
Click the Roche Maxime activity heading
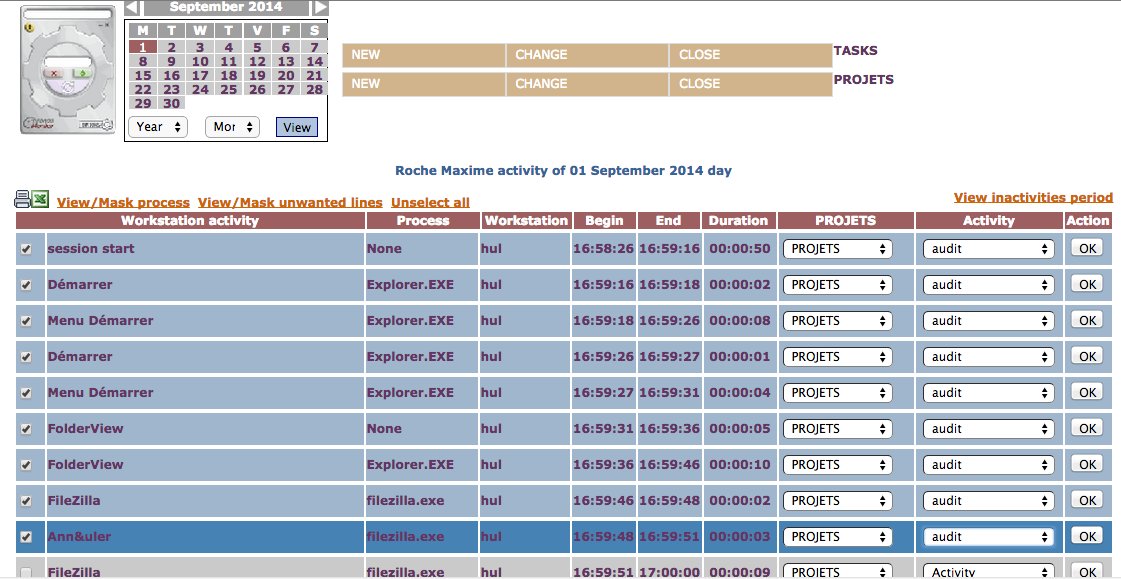(x=563, y=171)
